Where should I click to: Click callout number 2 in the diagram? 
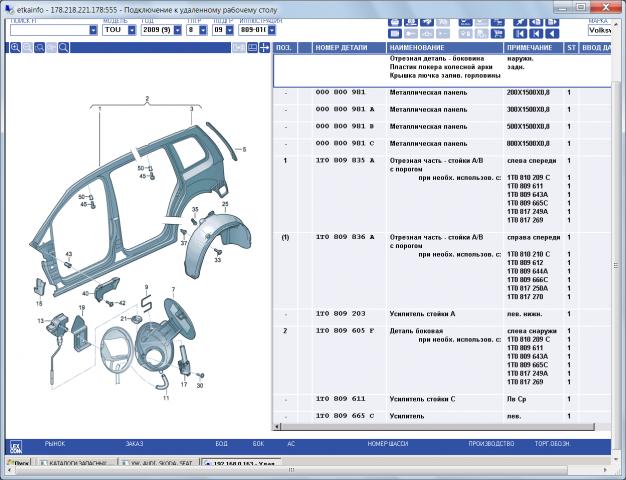pos(147,98)
